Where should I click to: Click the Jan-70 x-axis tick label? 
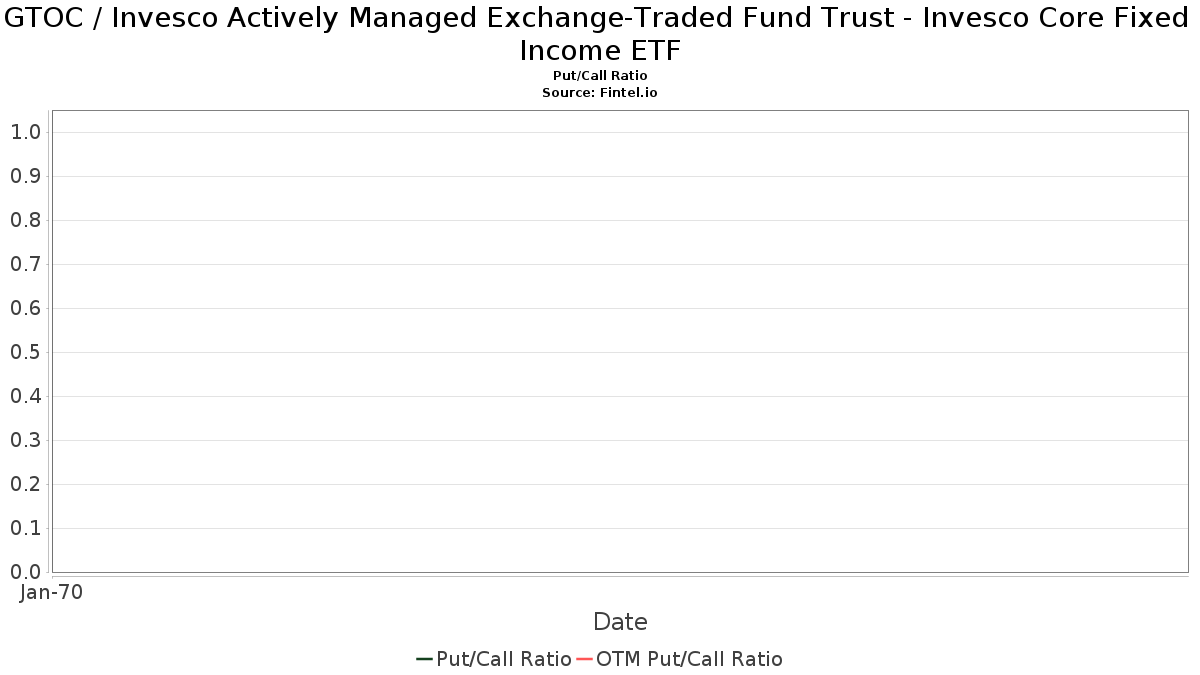51,592
